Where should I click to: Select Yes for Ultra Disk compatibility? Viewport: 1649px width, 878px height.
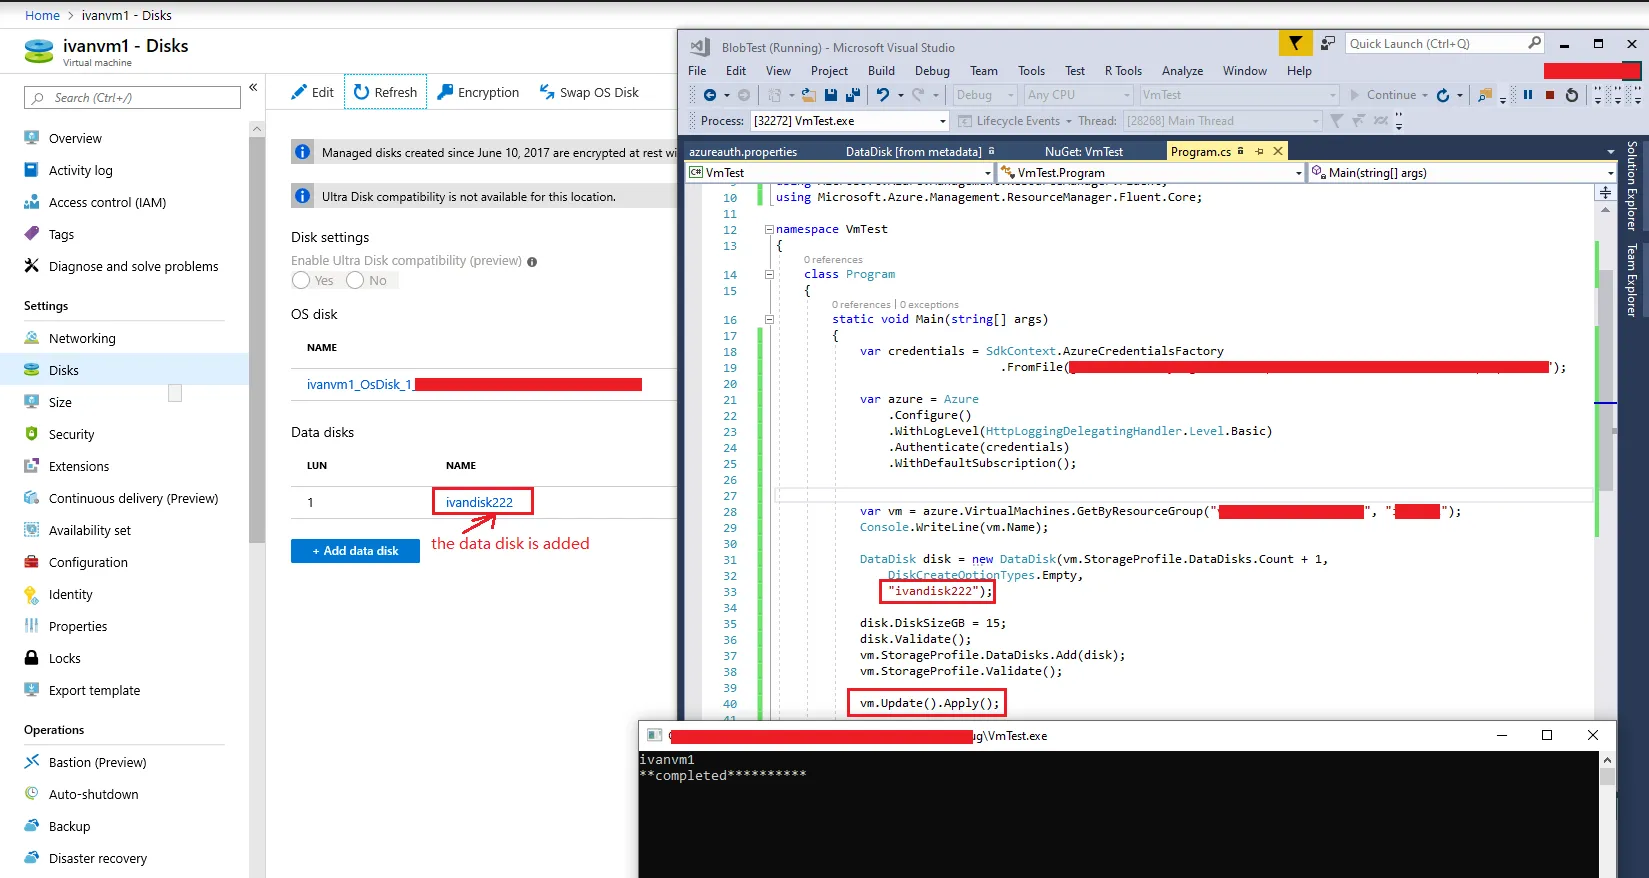(x=301, y=280)
